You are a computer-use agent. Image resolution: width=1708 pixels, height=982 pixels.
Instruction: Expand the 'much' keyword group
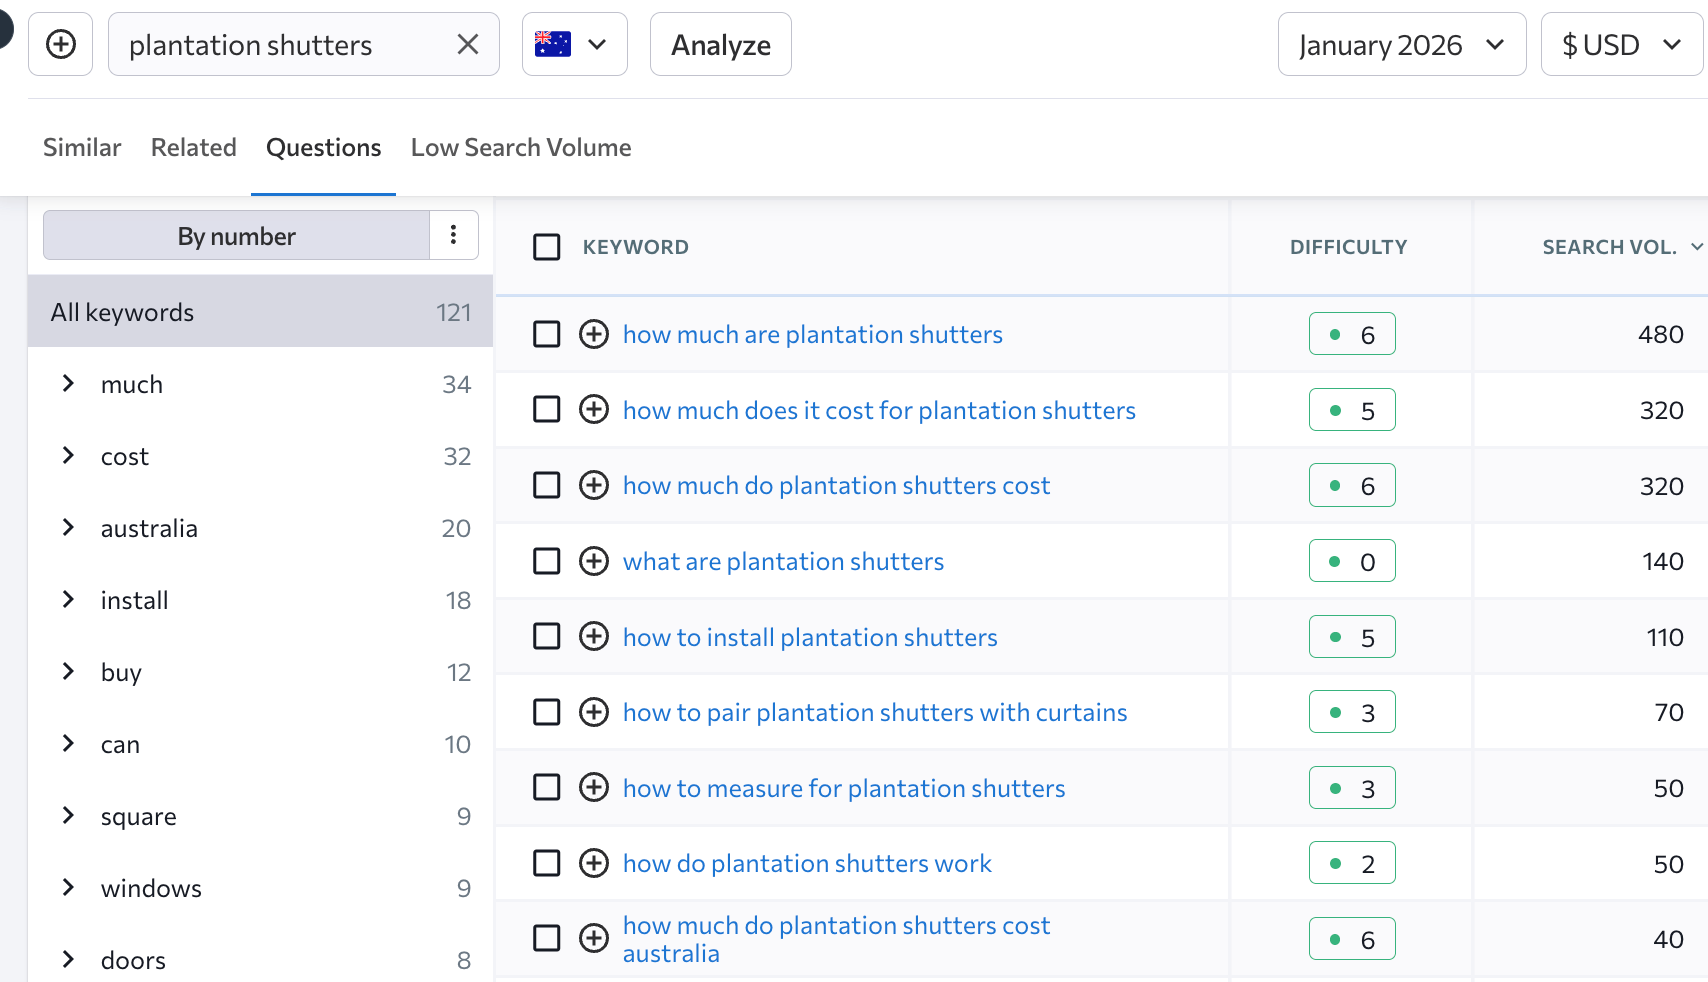pyautogui.click(x=68, y=384)
